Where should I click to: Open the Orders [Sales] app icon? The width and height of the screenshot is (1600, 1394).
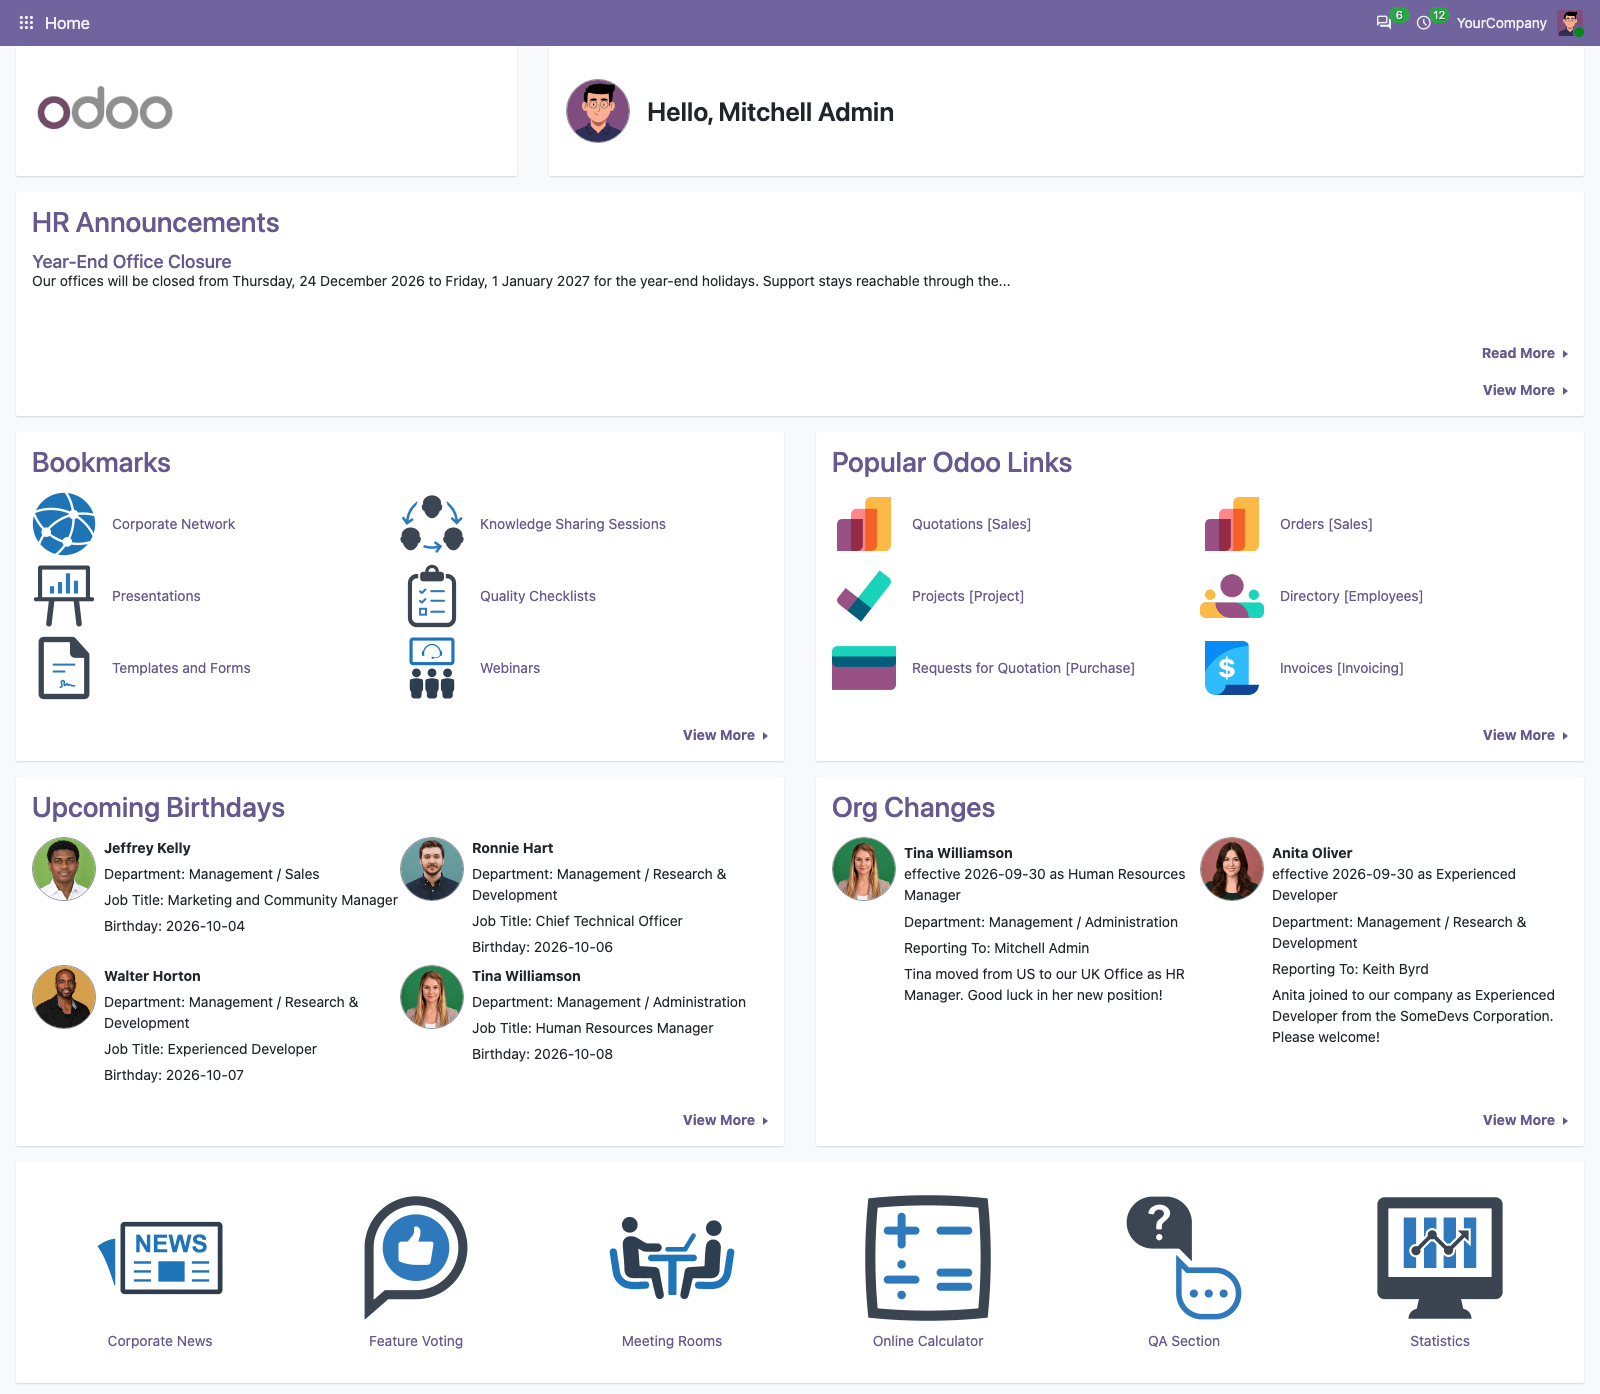click(x=1232, y=524)
